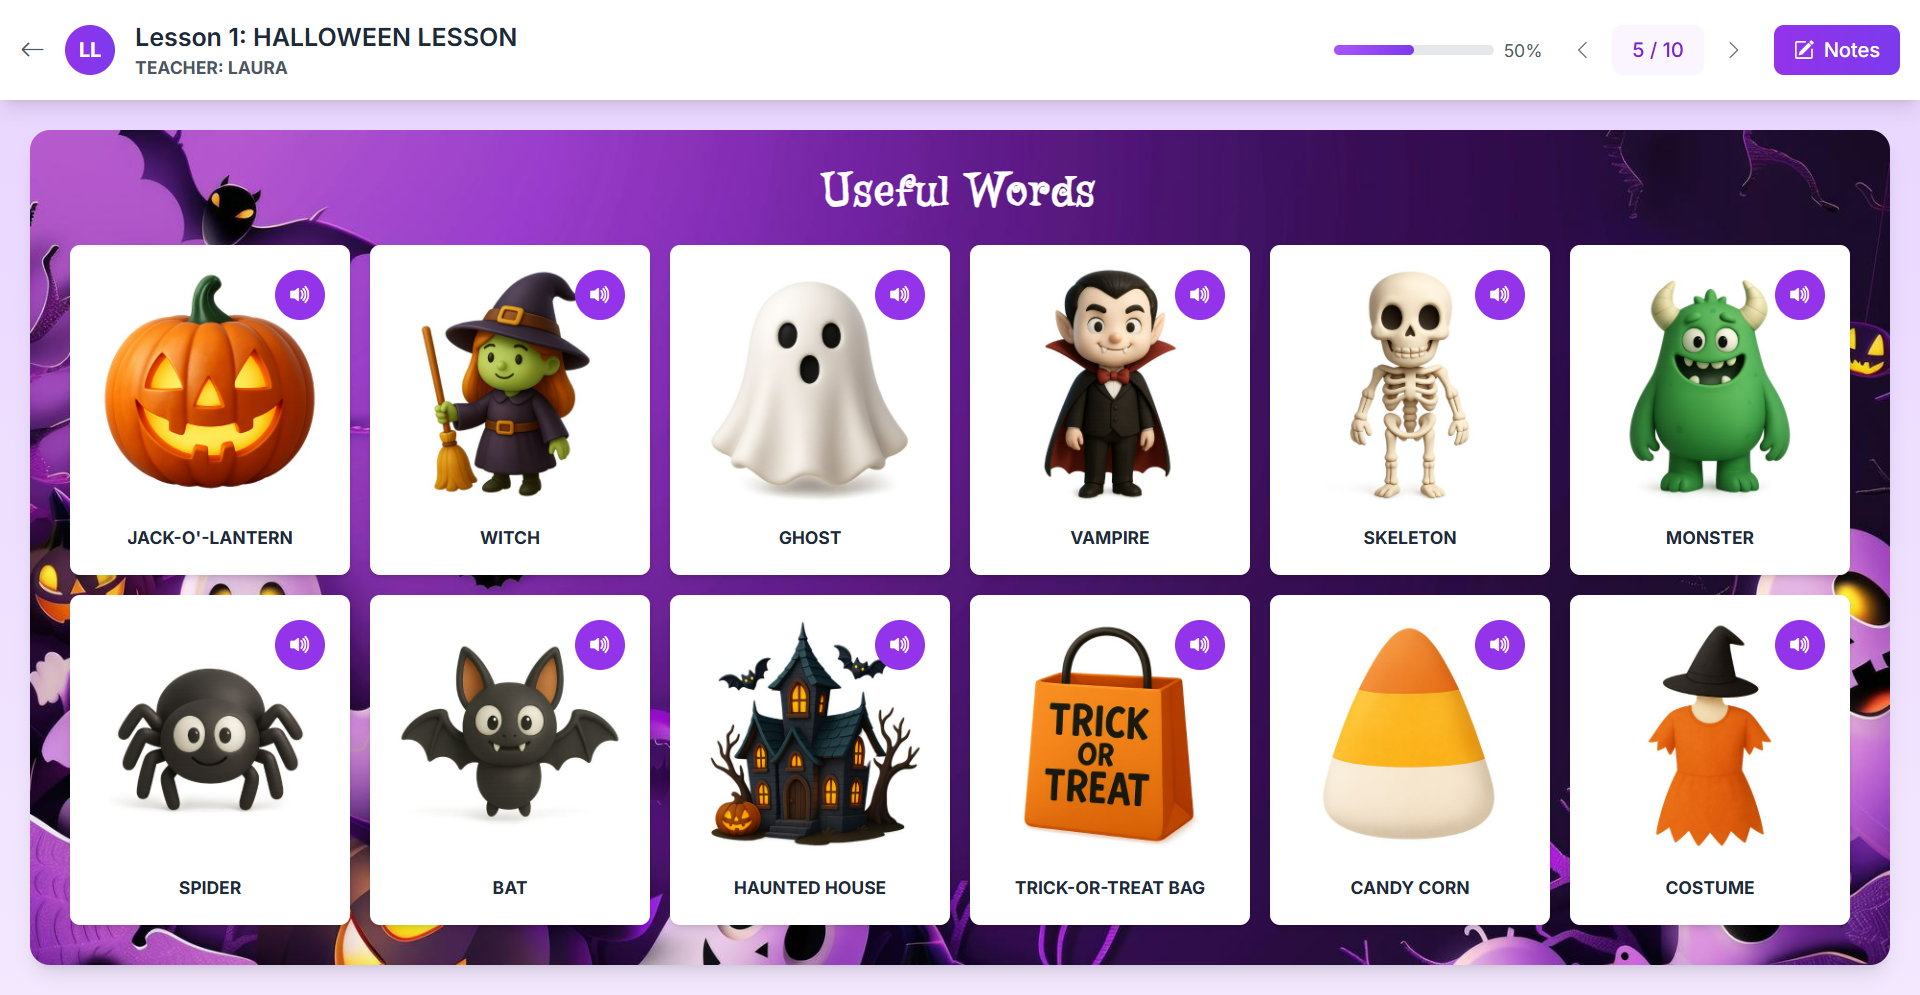
Task: Play Candy Corn pronunciation
Action: tap(1500, 645)
